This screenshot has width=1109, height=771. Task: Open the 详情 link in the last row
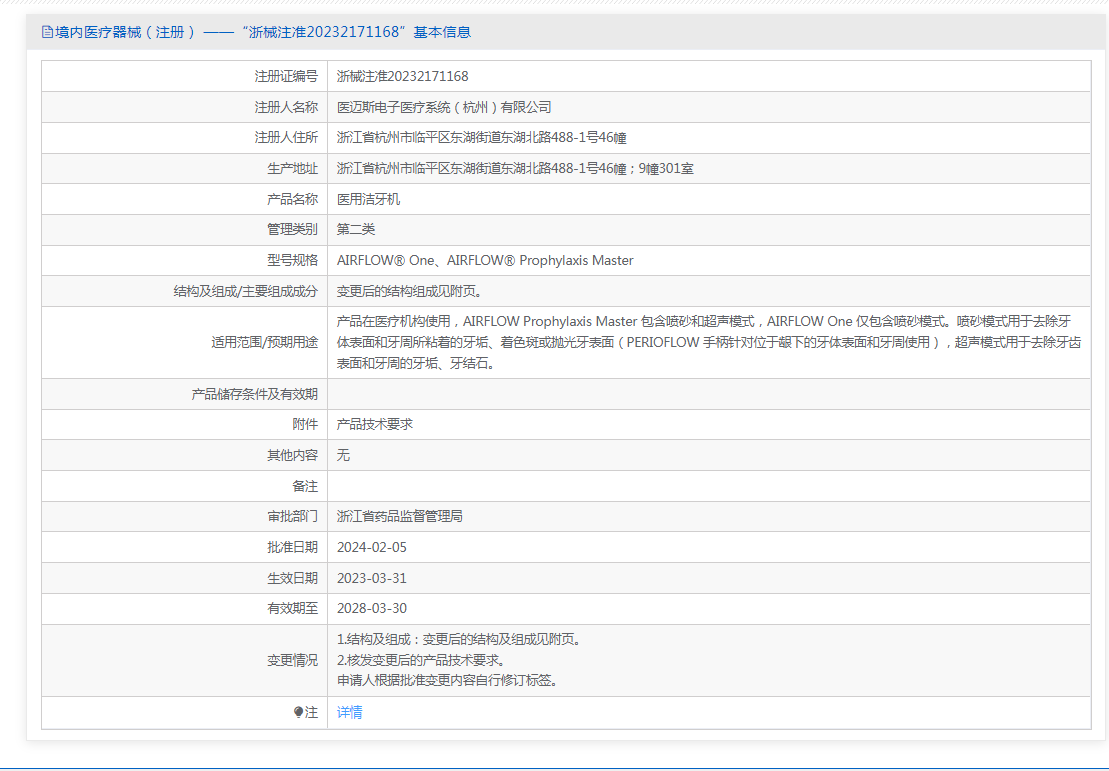pyautogui.click(x=349, y=712)
